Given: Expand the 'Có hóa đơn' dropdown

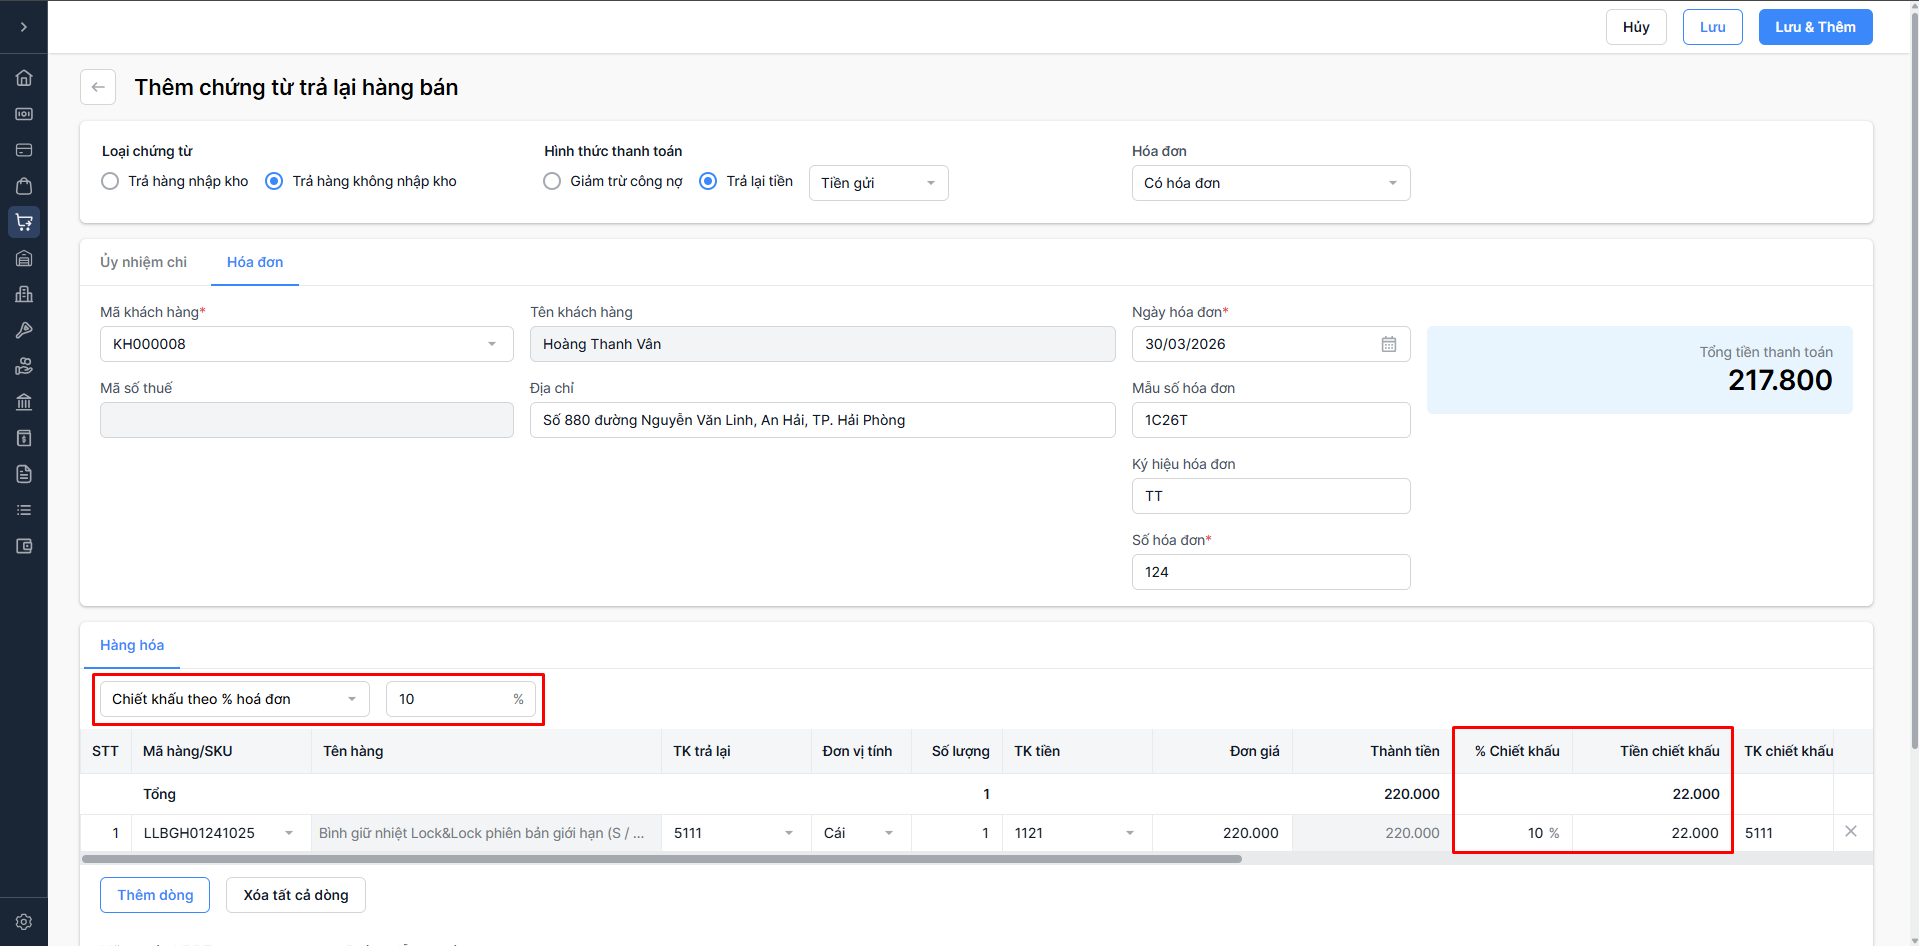Looking at the screenshot, I should (x=1270, y=183).
